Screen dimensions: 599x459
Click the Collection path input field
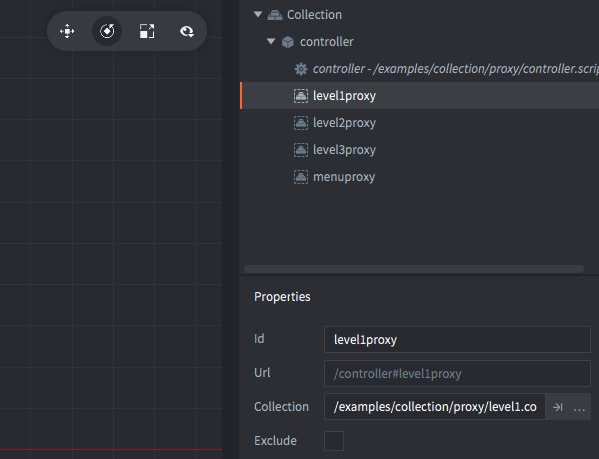point(435,407)
